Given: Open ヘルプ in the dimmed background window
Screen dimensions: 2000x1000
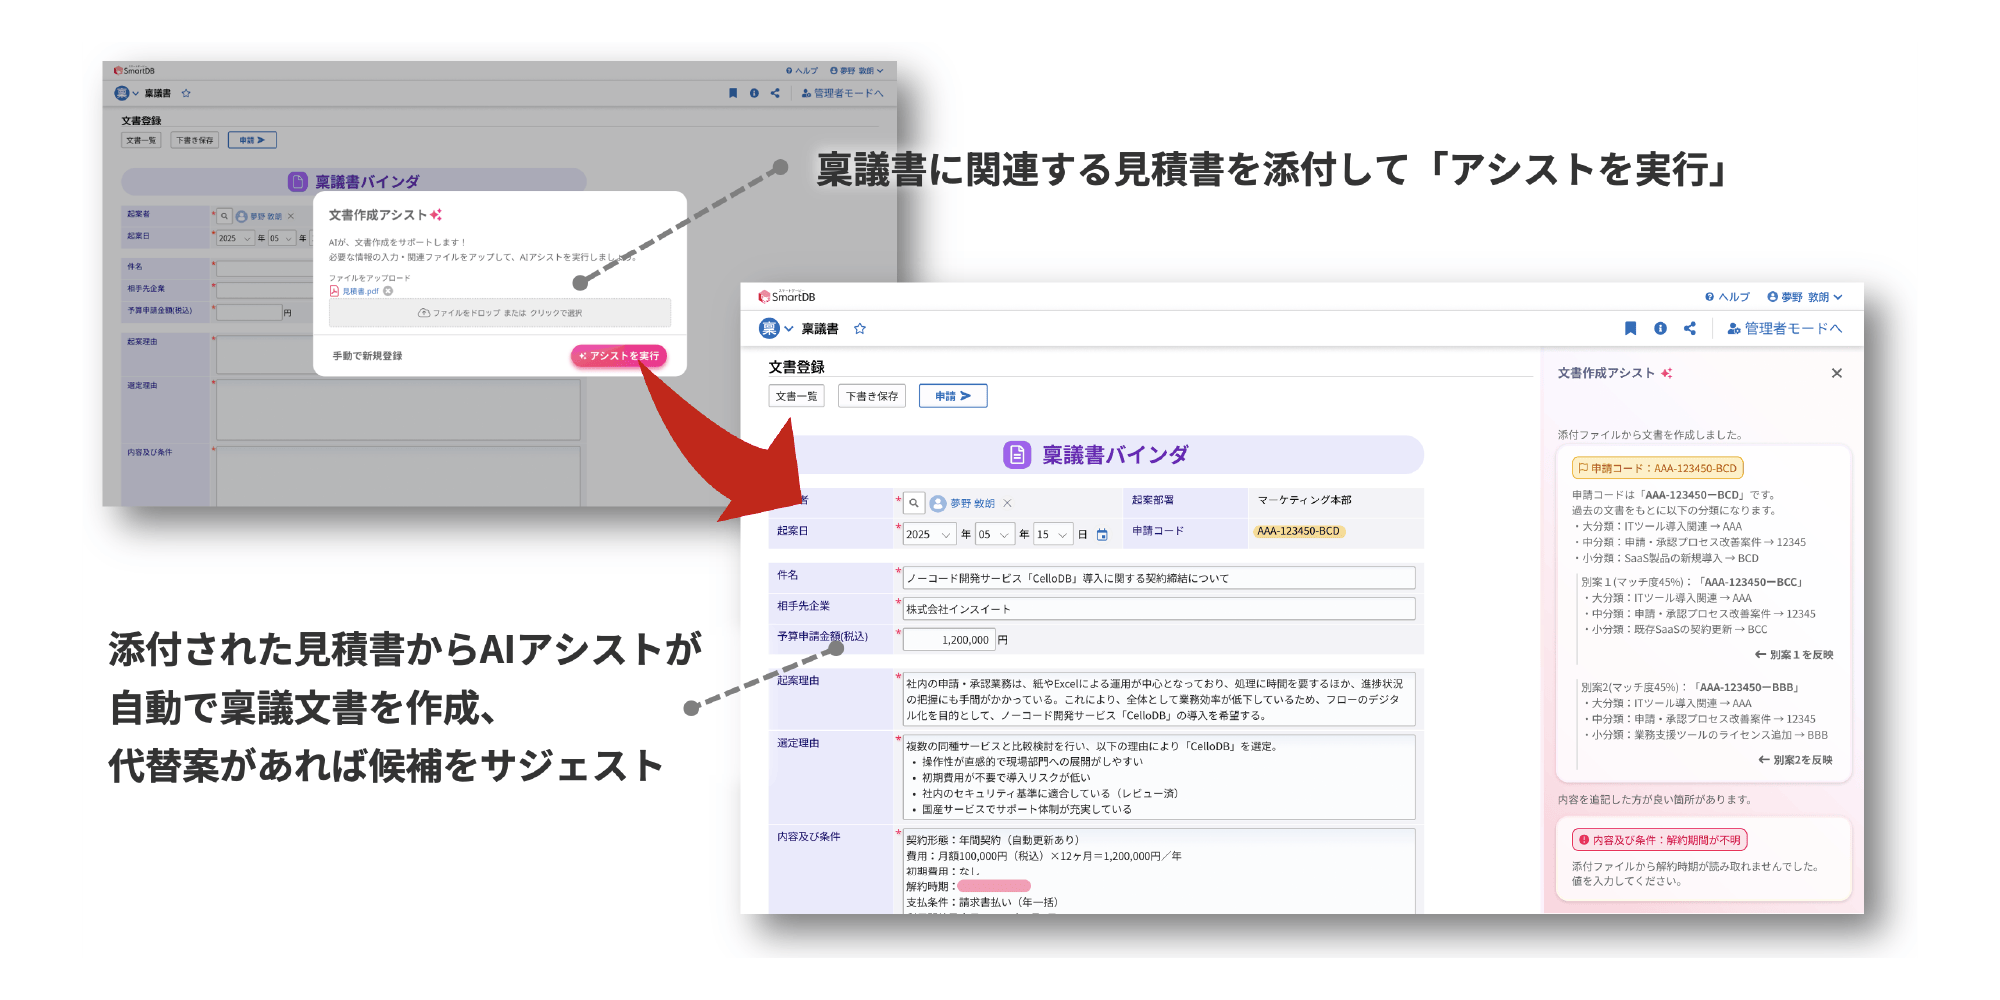Looking at the screenshot, I should (x=802, y=71).
